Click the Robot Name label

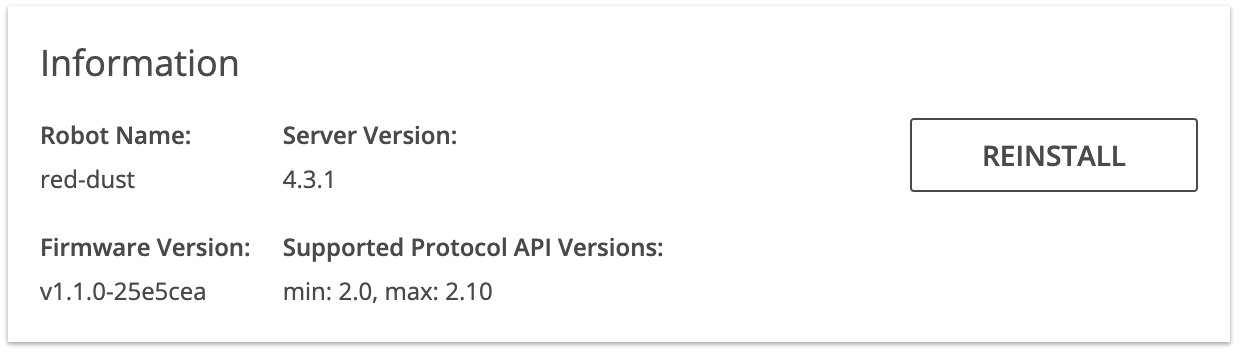tap(115, 136)
